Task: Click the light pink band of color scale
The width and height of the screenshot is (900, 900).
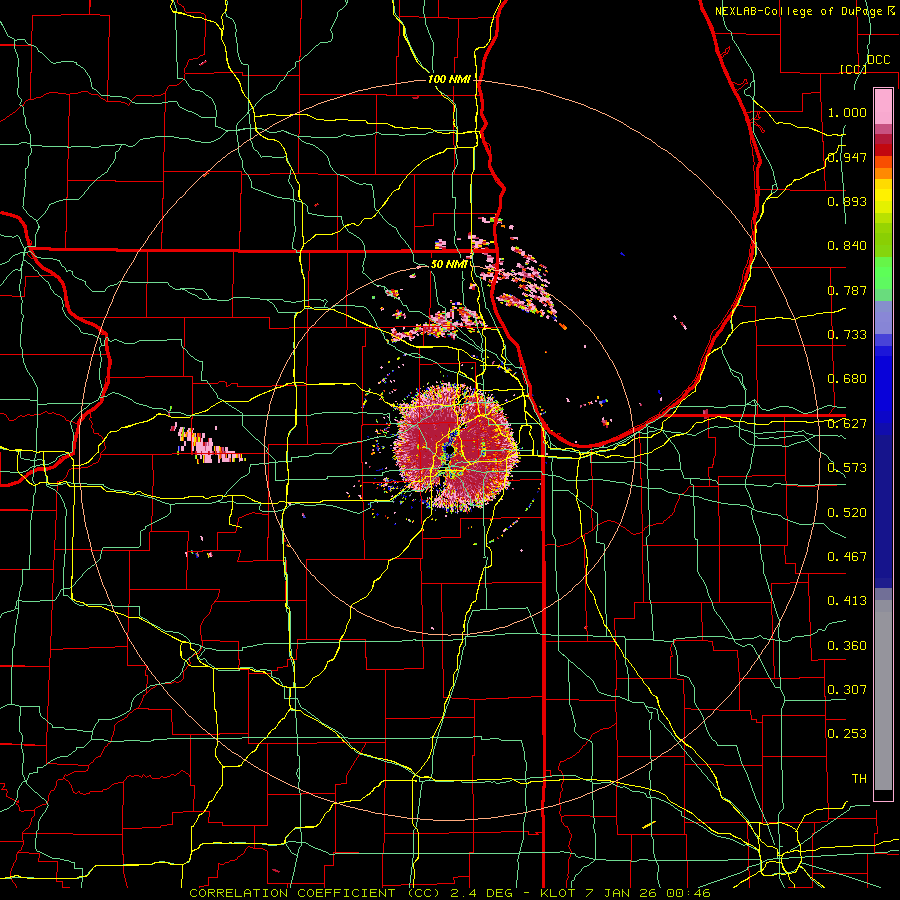Action: 883,106
